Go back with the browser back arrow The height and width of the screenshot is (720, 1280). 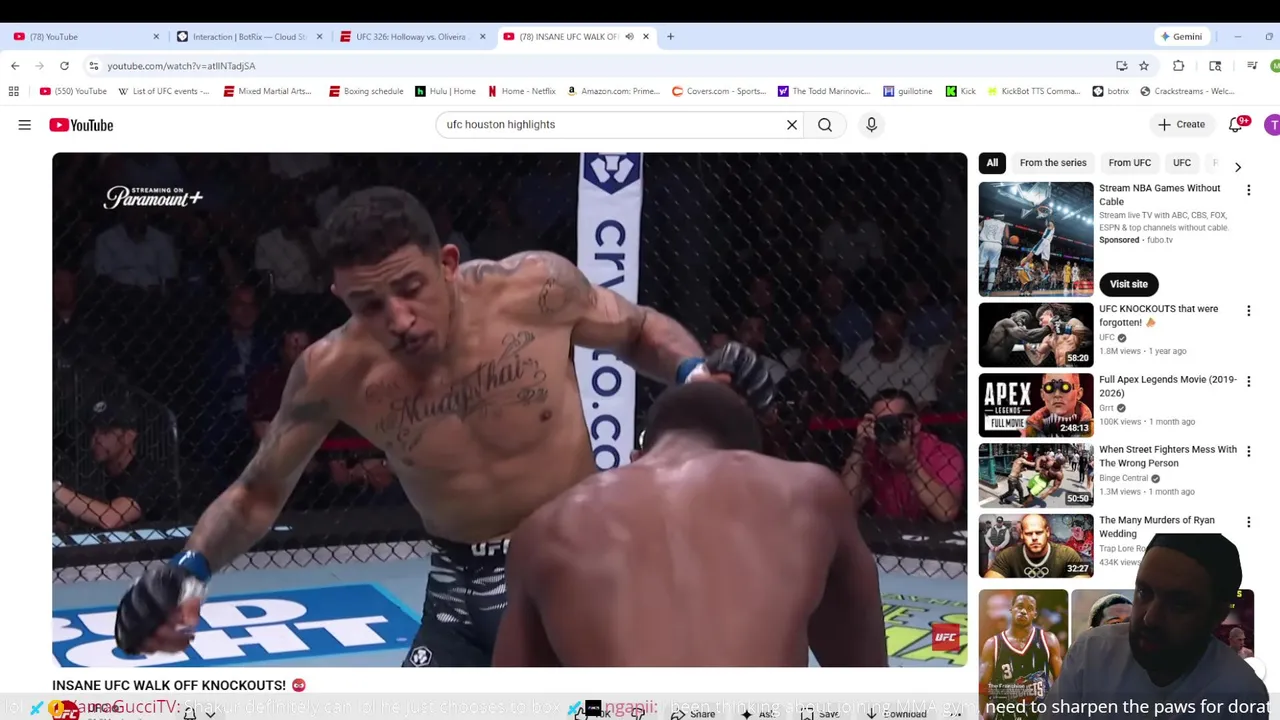[x=15, y=66]
